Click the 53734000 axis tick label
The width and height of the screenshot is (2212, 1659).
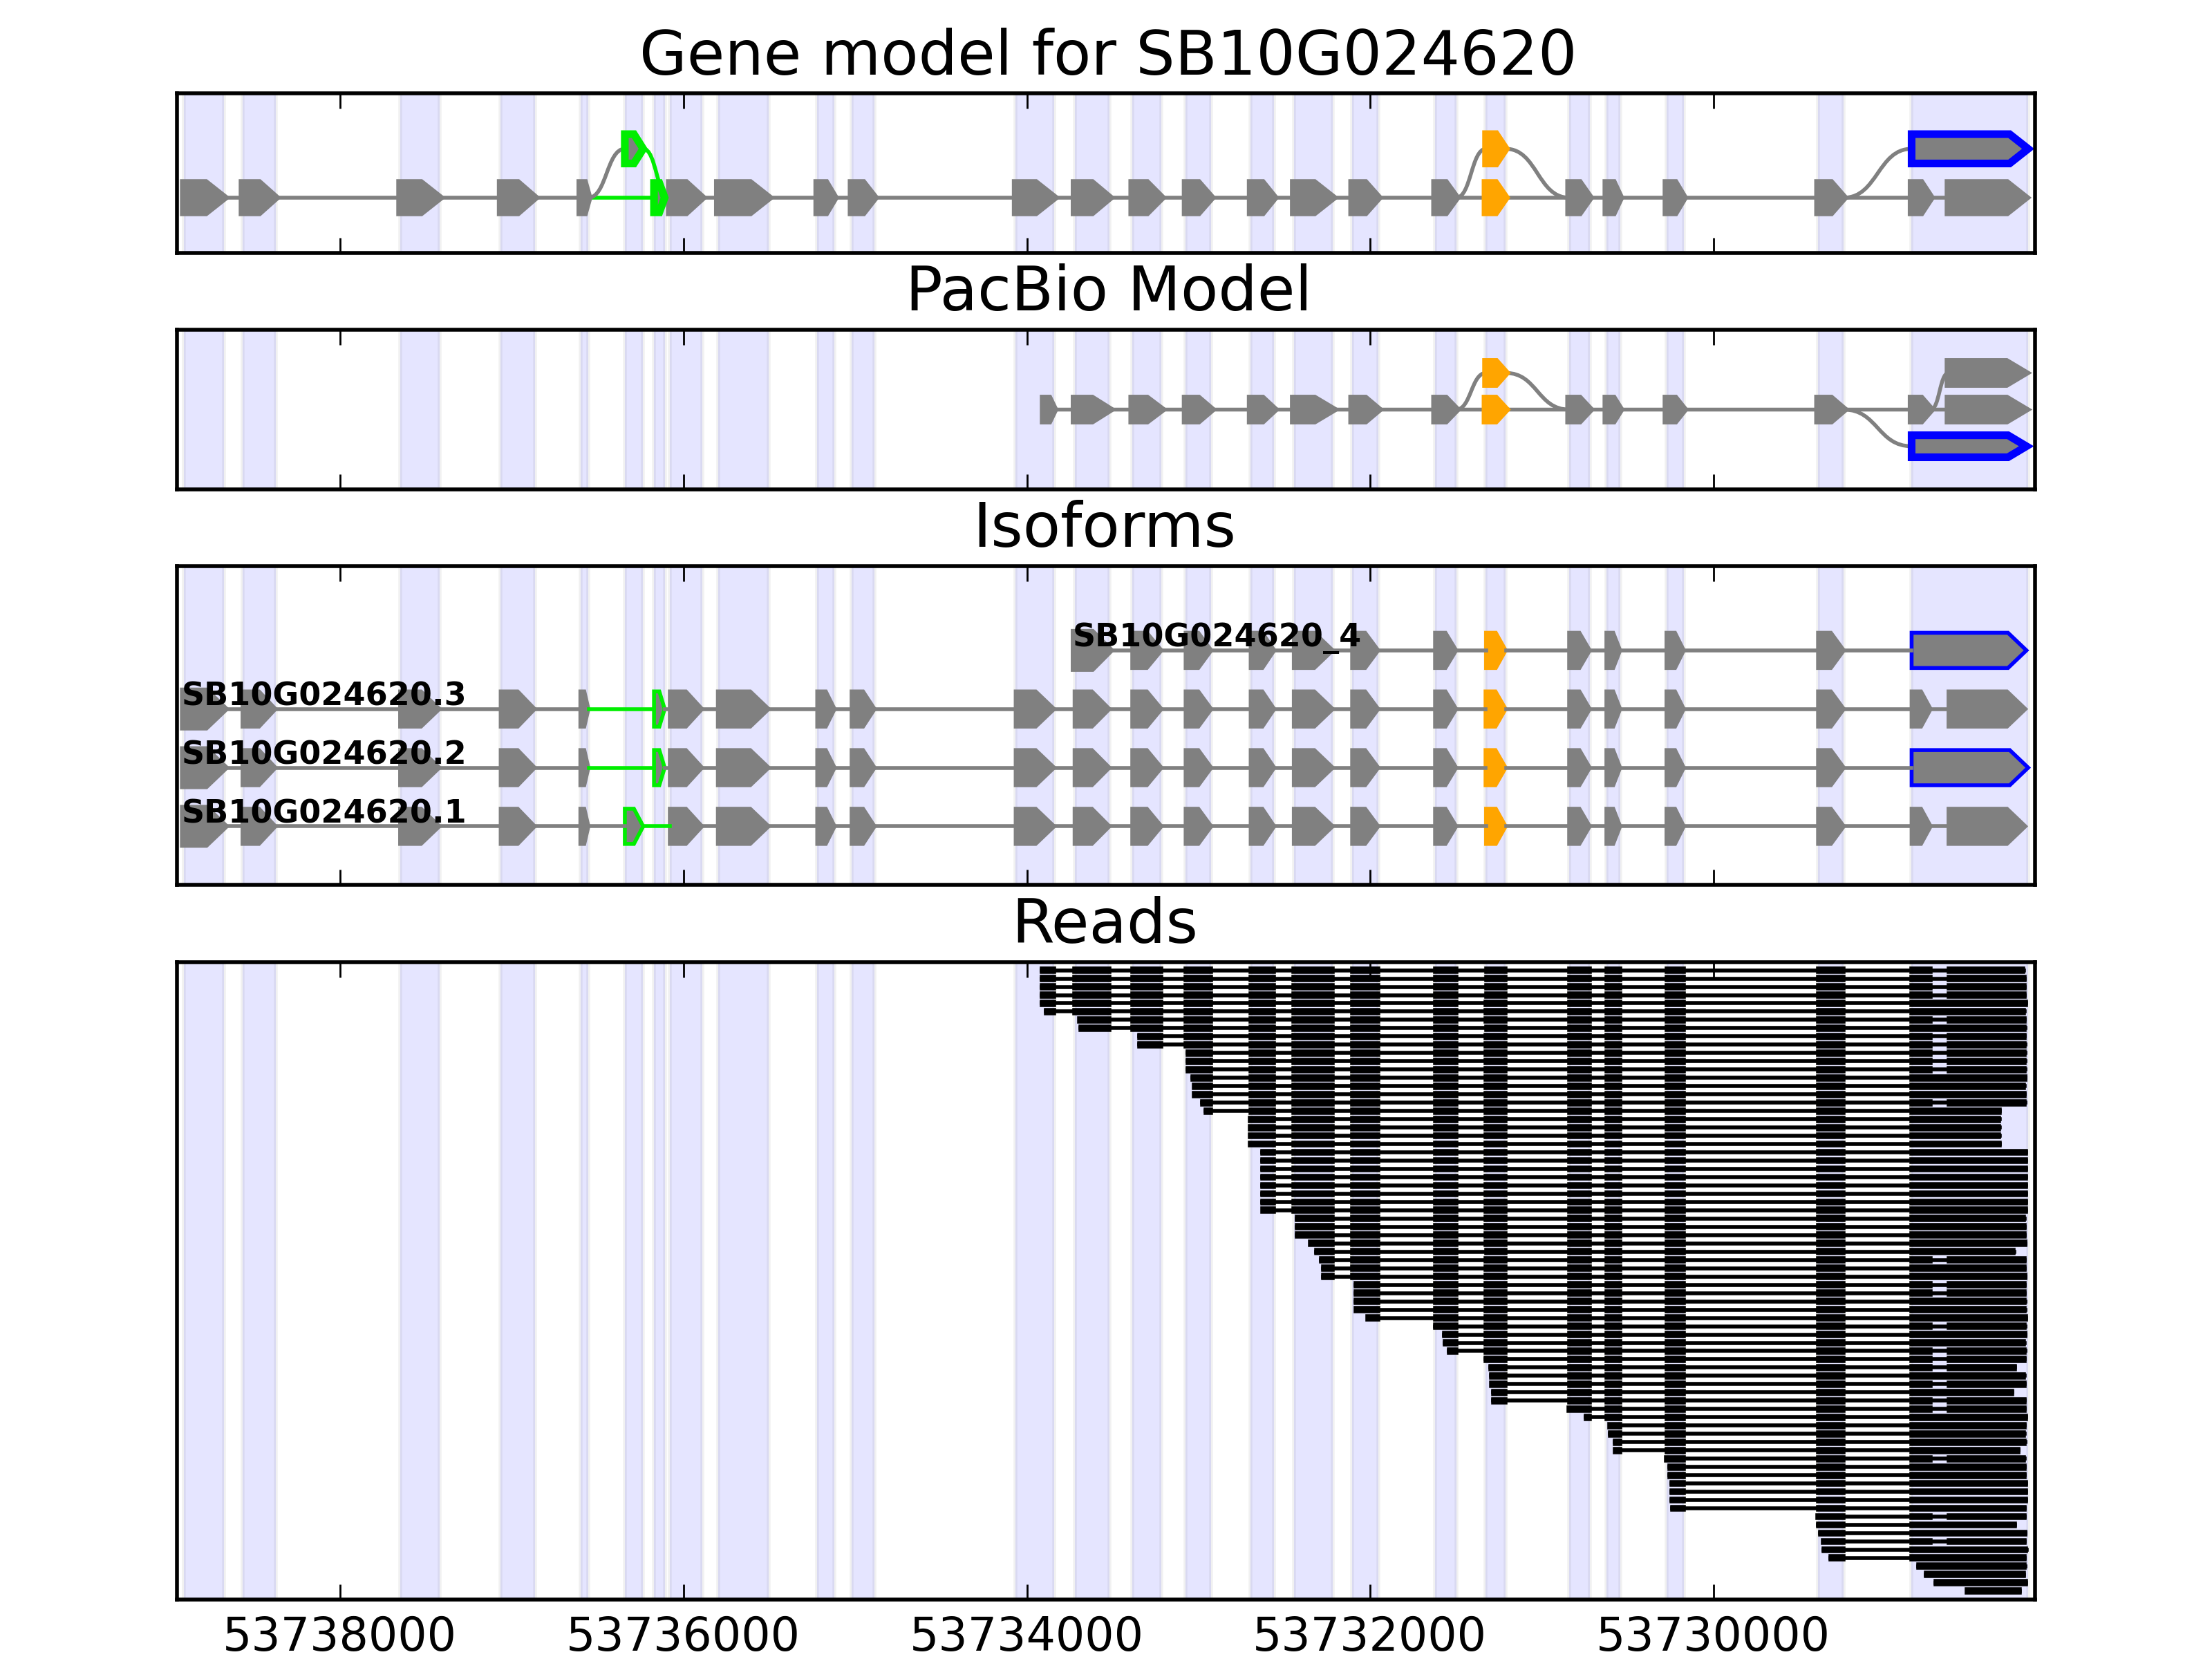pyautogui.click(x=1026, y=1636)
